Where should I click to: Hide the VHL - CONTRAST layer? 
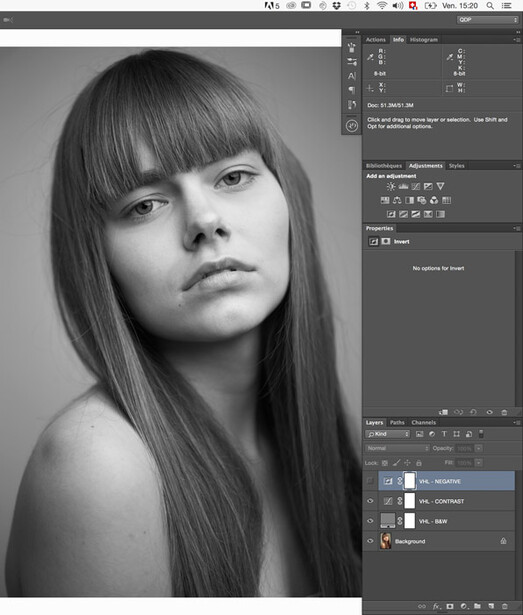[370, 501]
